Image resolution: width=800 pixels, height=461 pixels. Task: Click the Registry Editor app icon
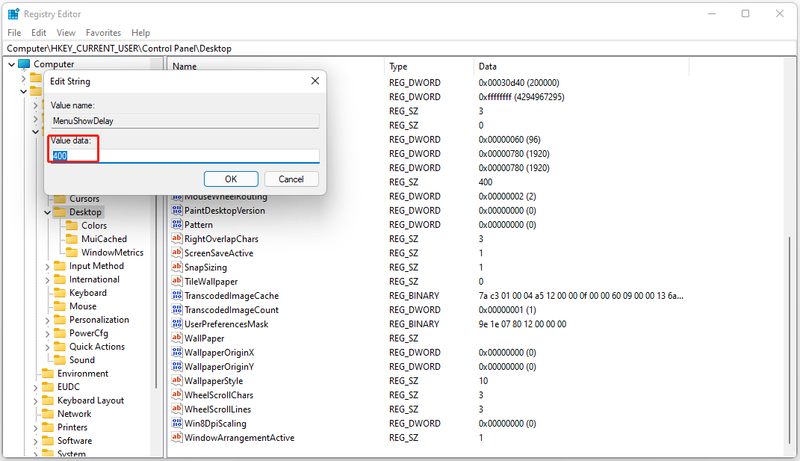[x=13, y=14]
